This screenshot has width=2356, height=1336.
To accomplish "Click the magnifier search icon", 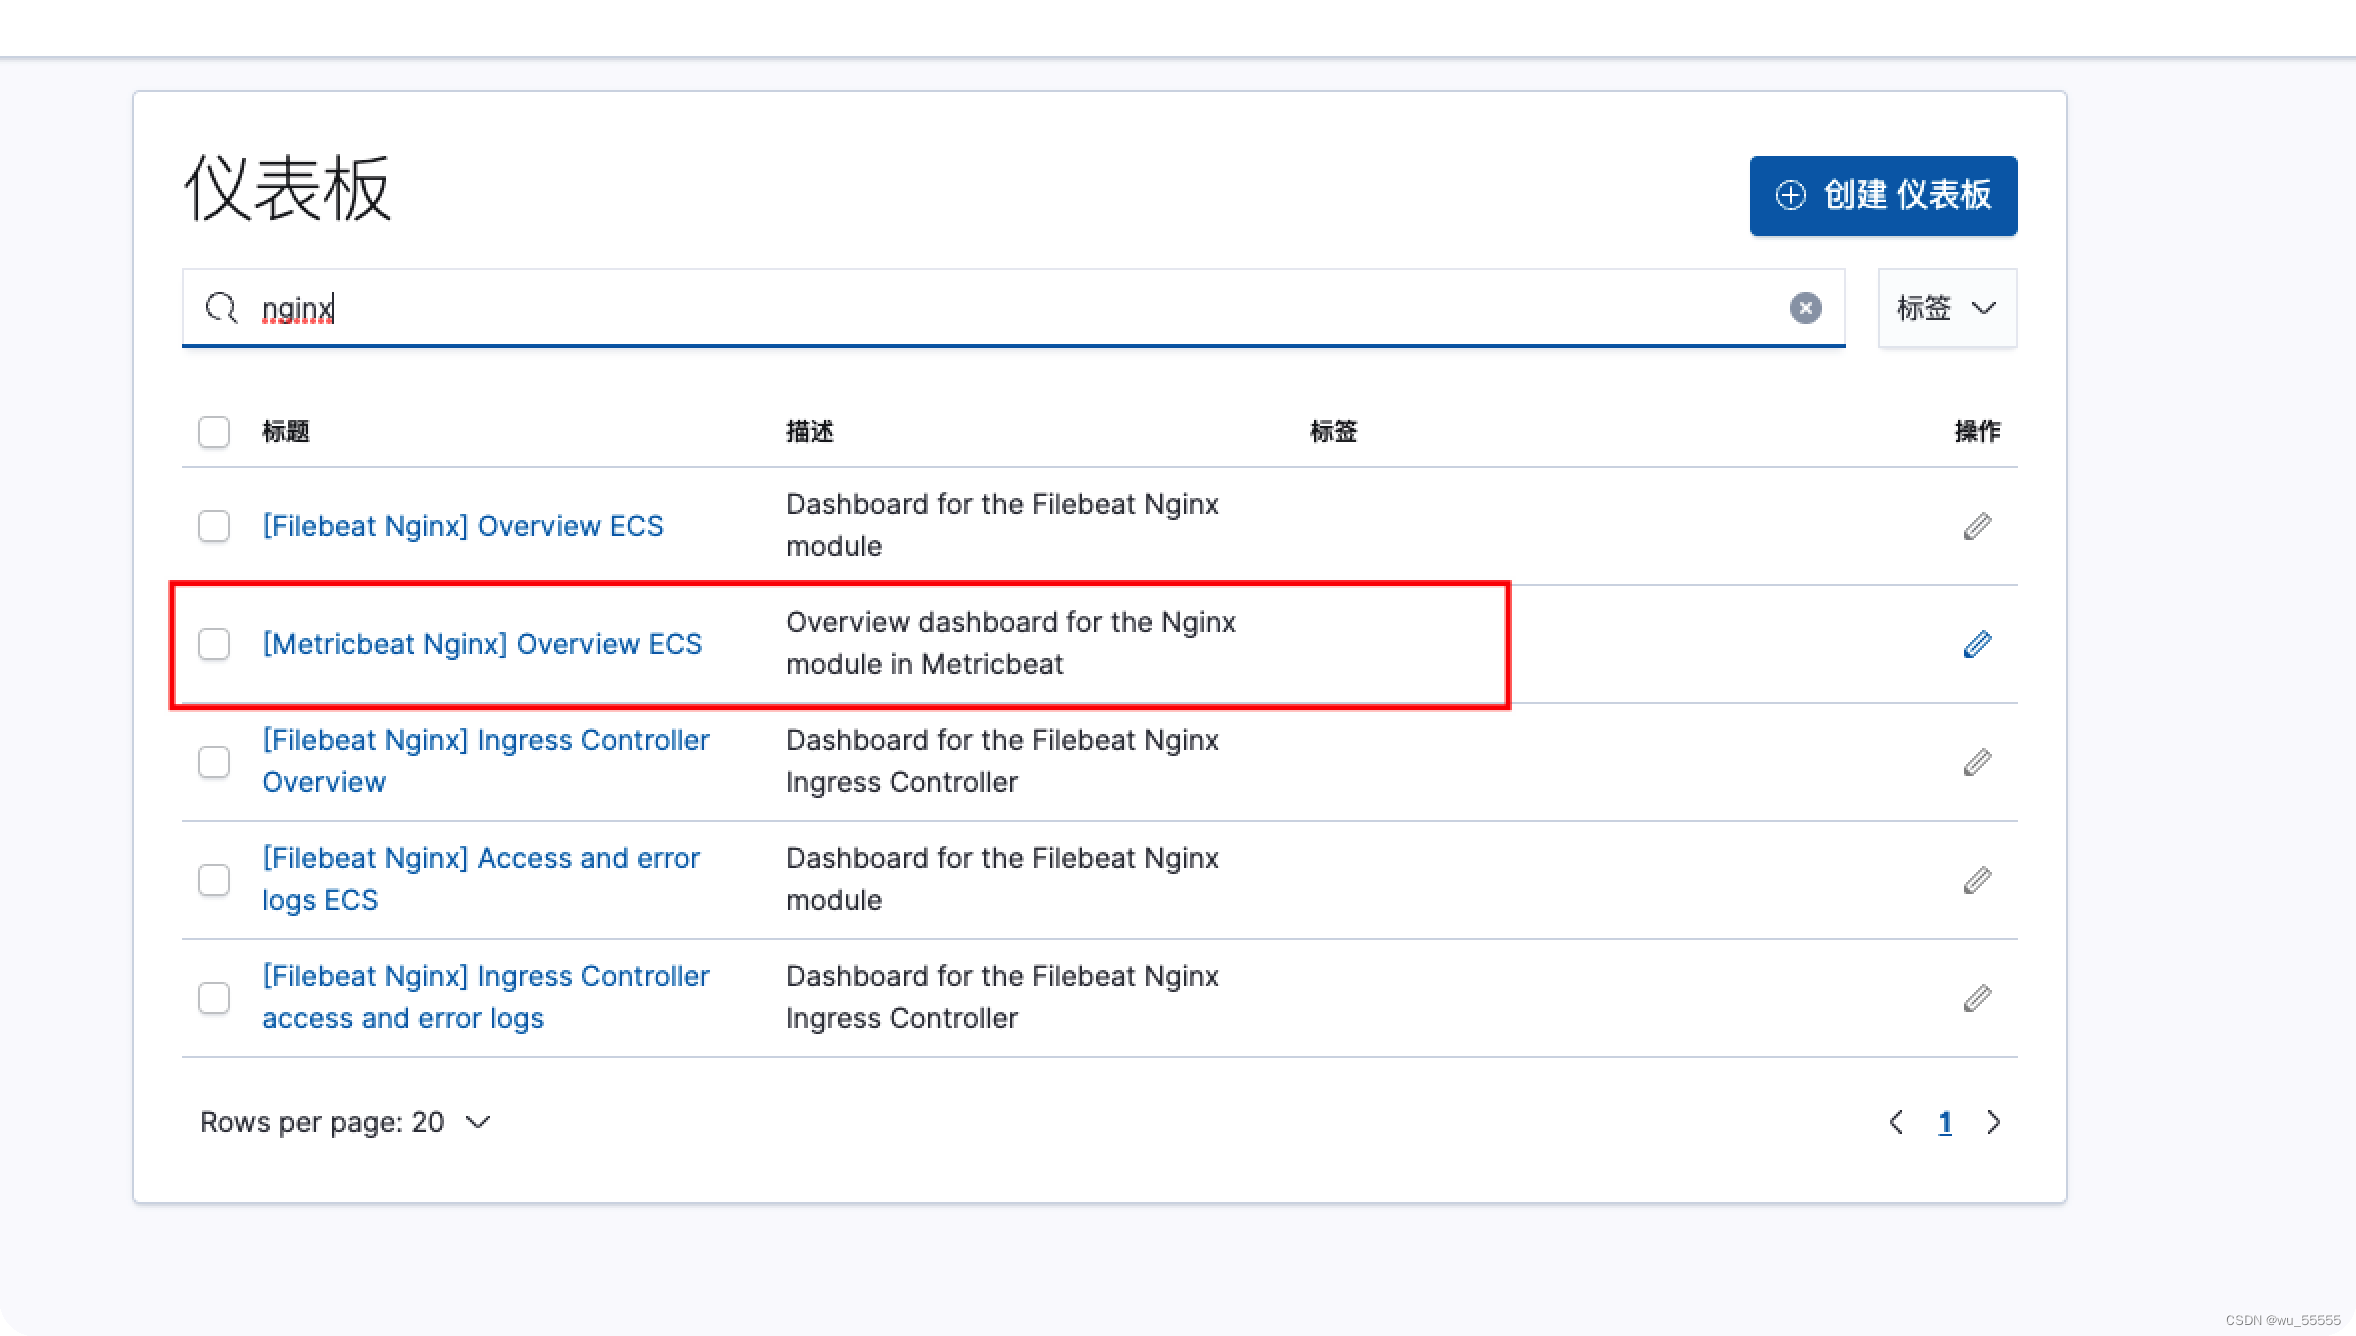I will tap(220, 308).
